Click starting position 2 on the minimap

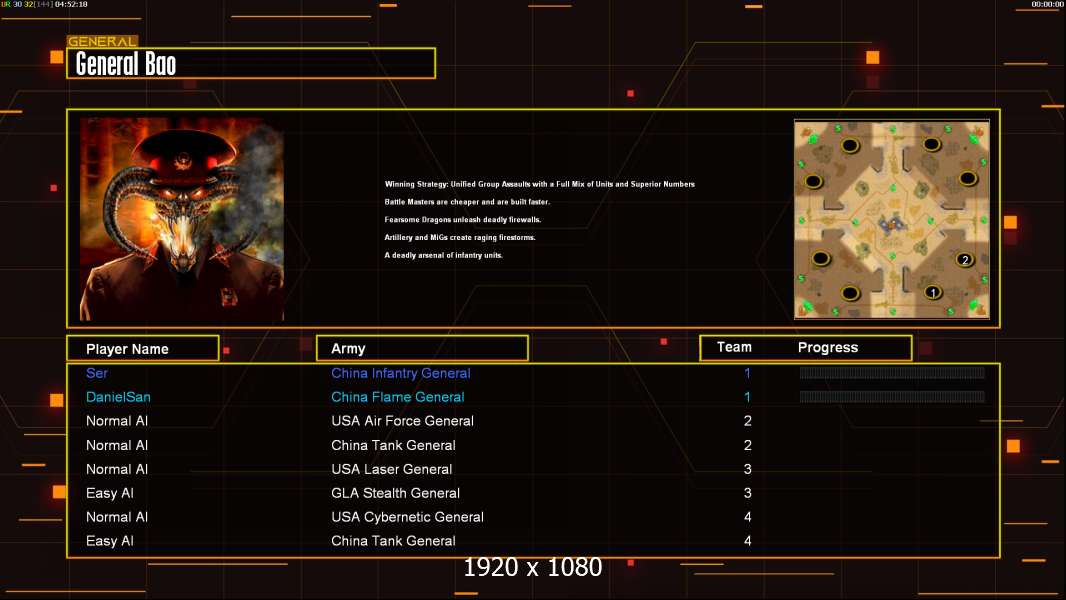coord(964,260)
